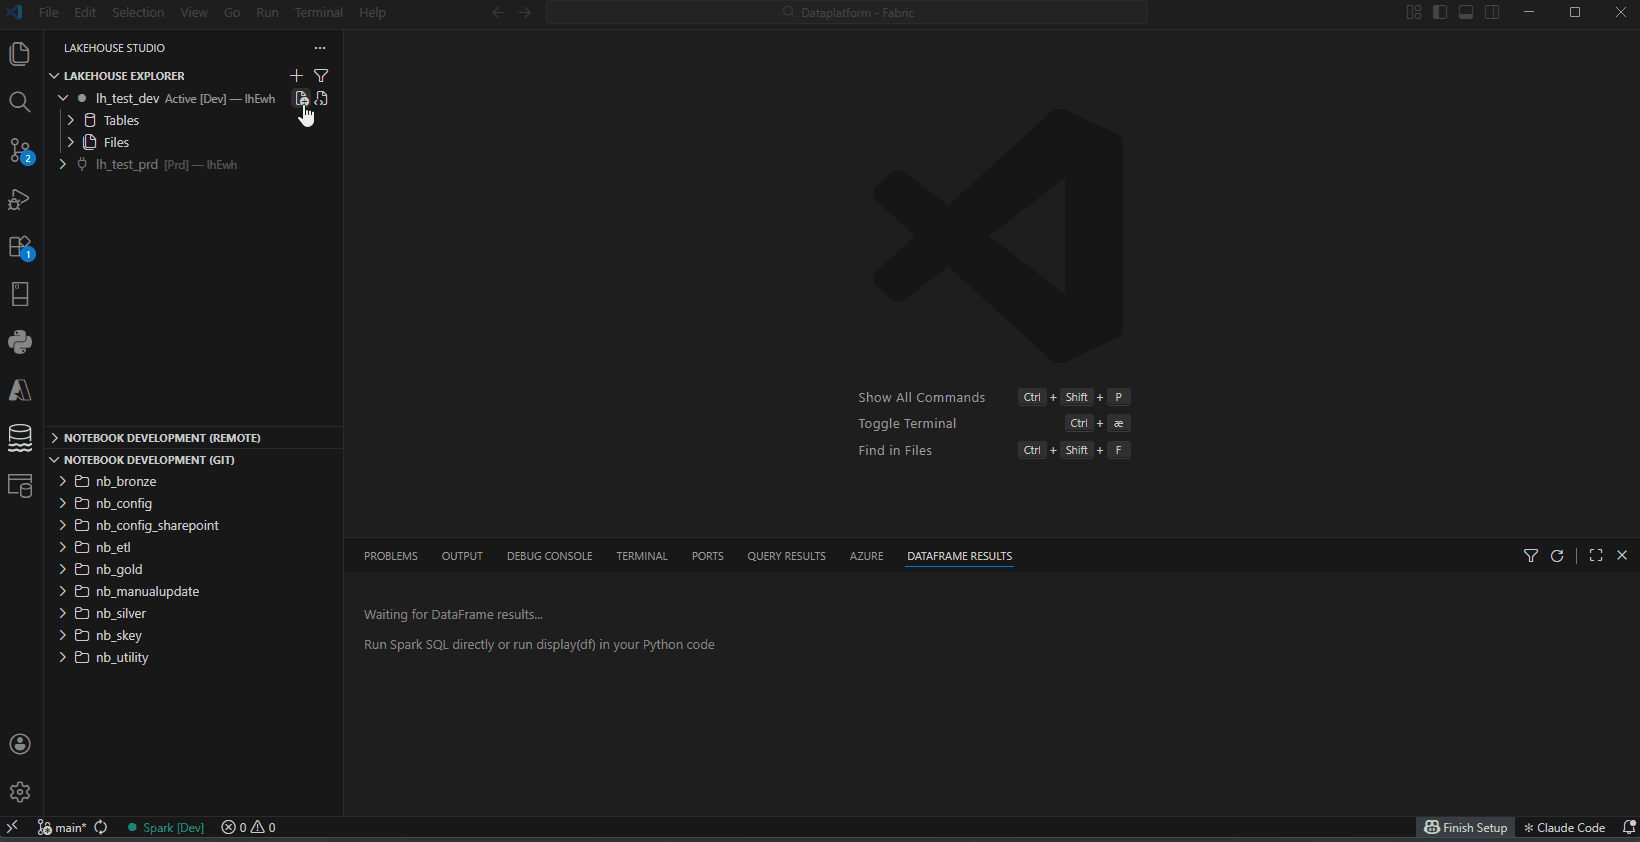Open the Extensions view
Viewport: 1640px width, 842px height.
tap(20, 247)
